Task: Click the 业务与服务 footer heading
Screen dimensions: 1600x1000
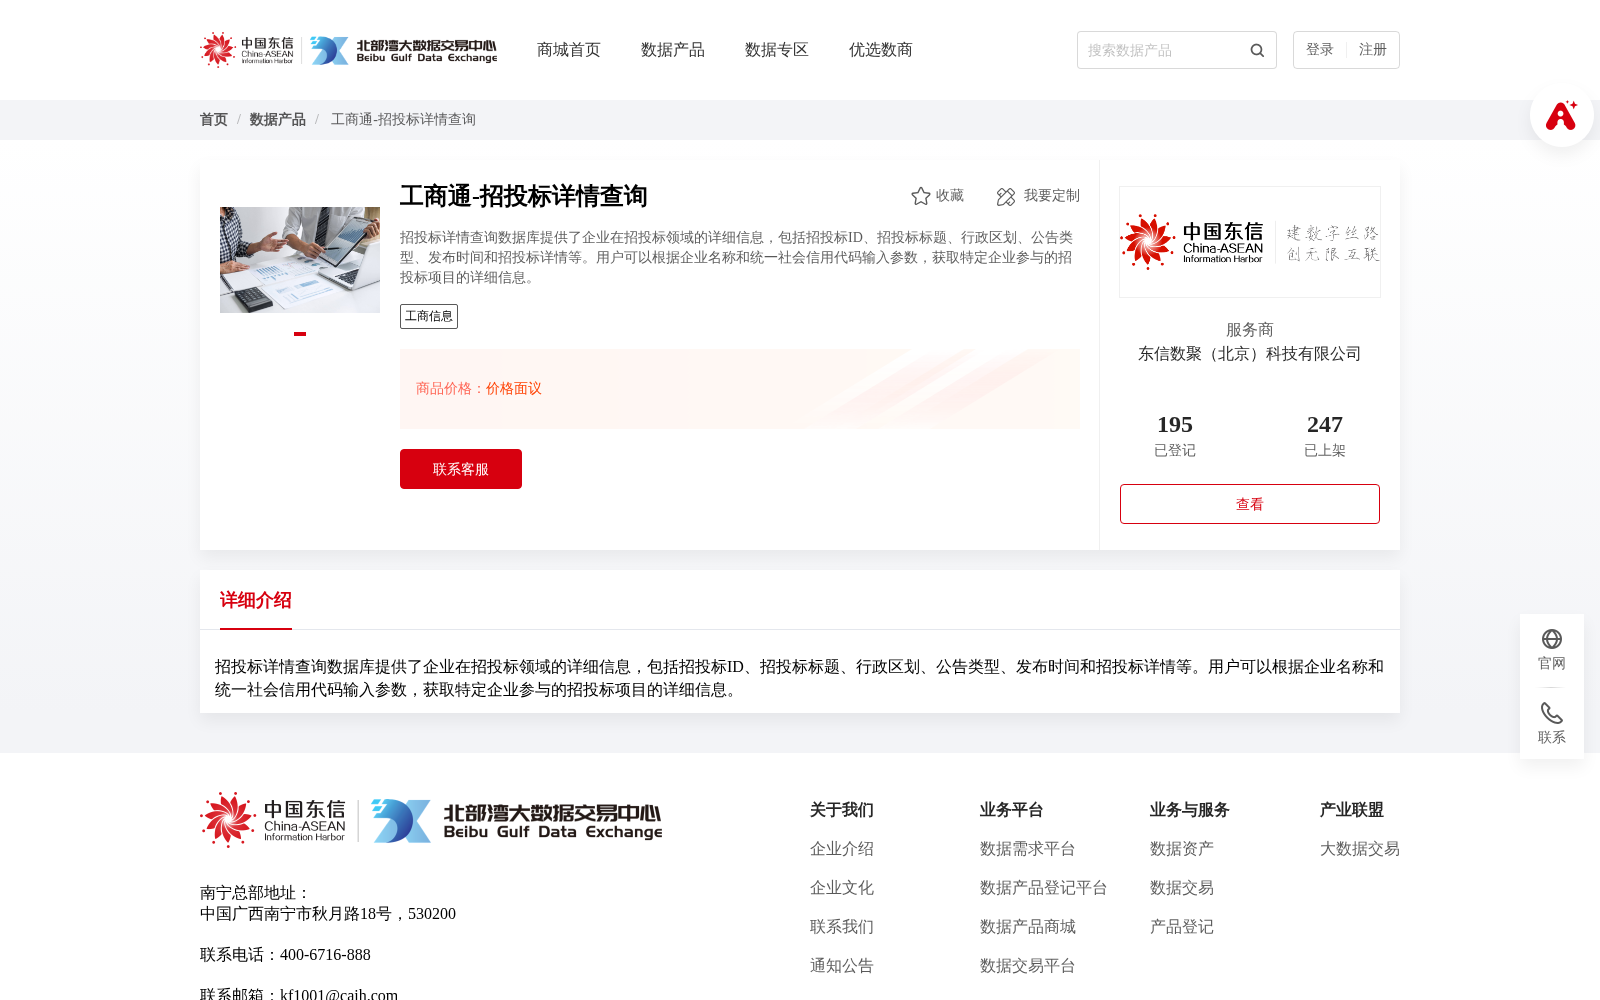Action: (1190, 810)
